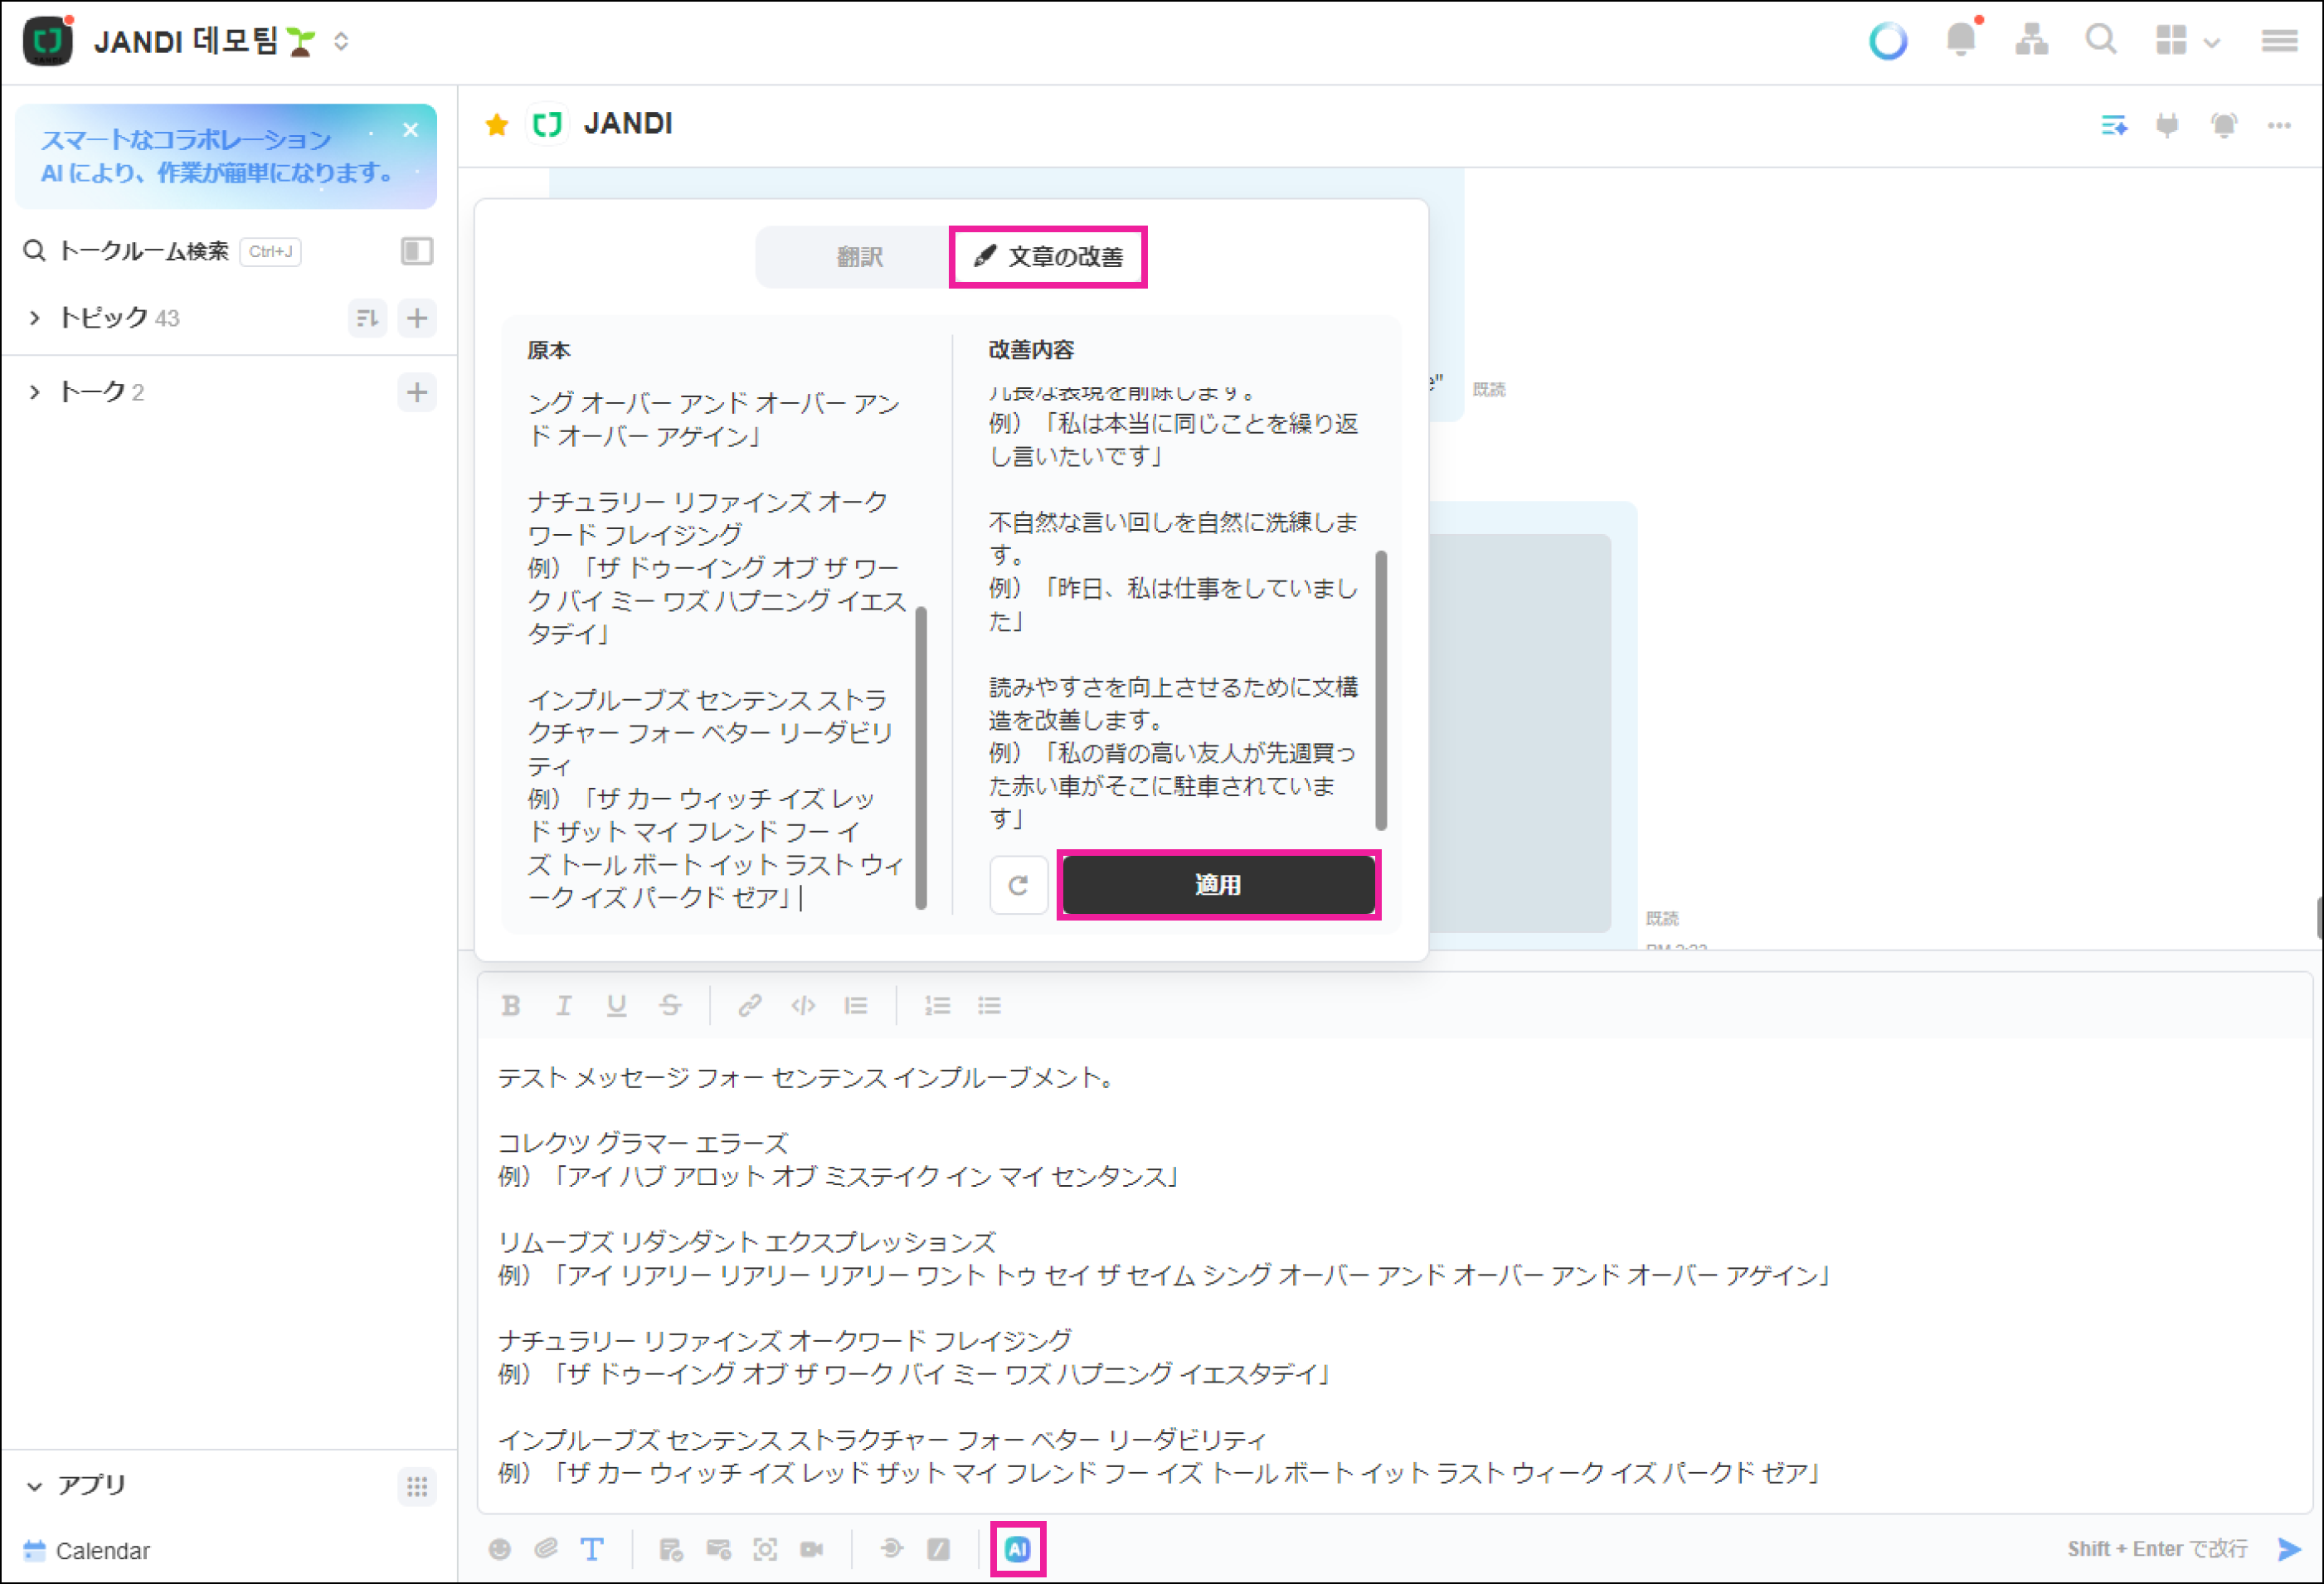The width and height of the screenshot is (2324, 1584).
Task: Click the attach file paperclip icon
Action: [546, 1549]
